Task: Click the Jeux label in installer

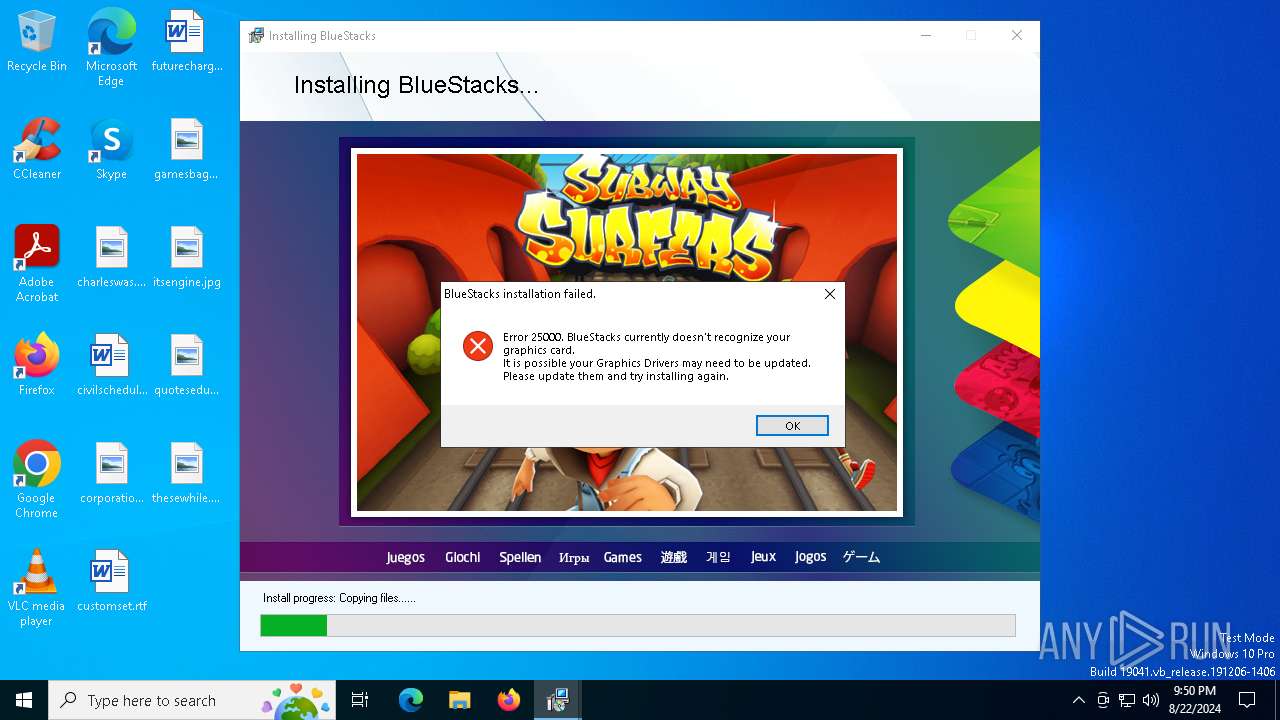Action: [763, 557]
